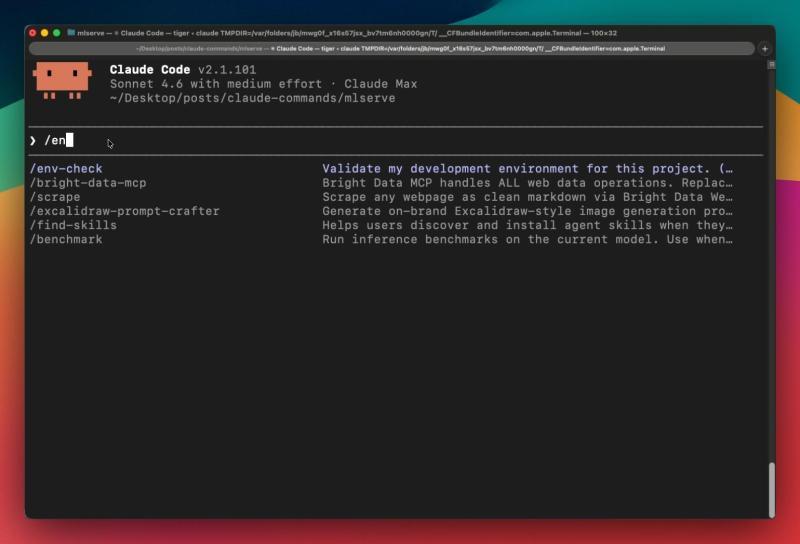800x544 pixels.
Task: Select the /find-skills command
Action: pyautogui.click(x=73, y=225)
